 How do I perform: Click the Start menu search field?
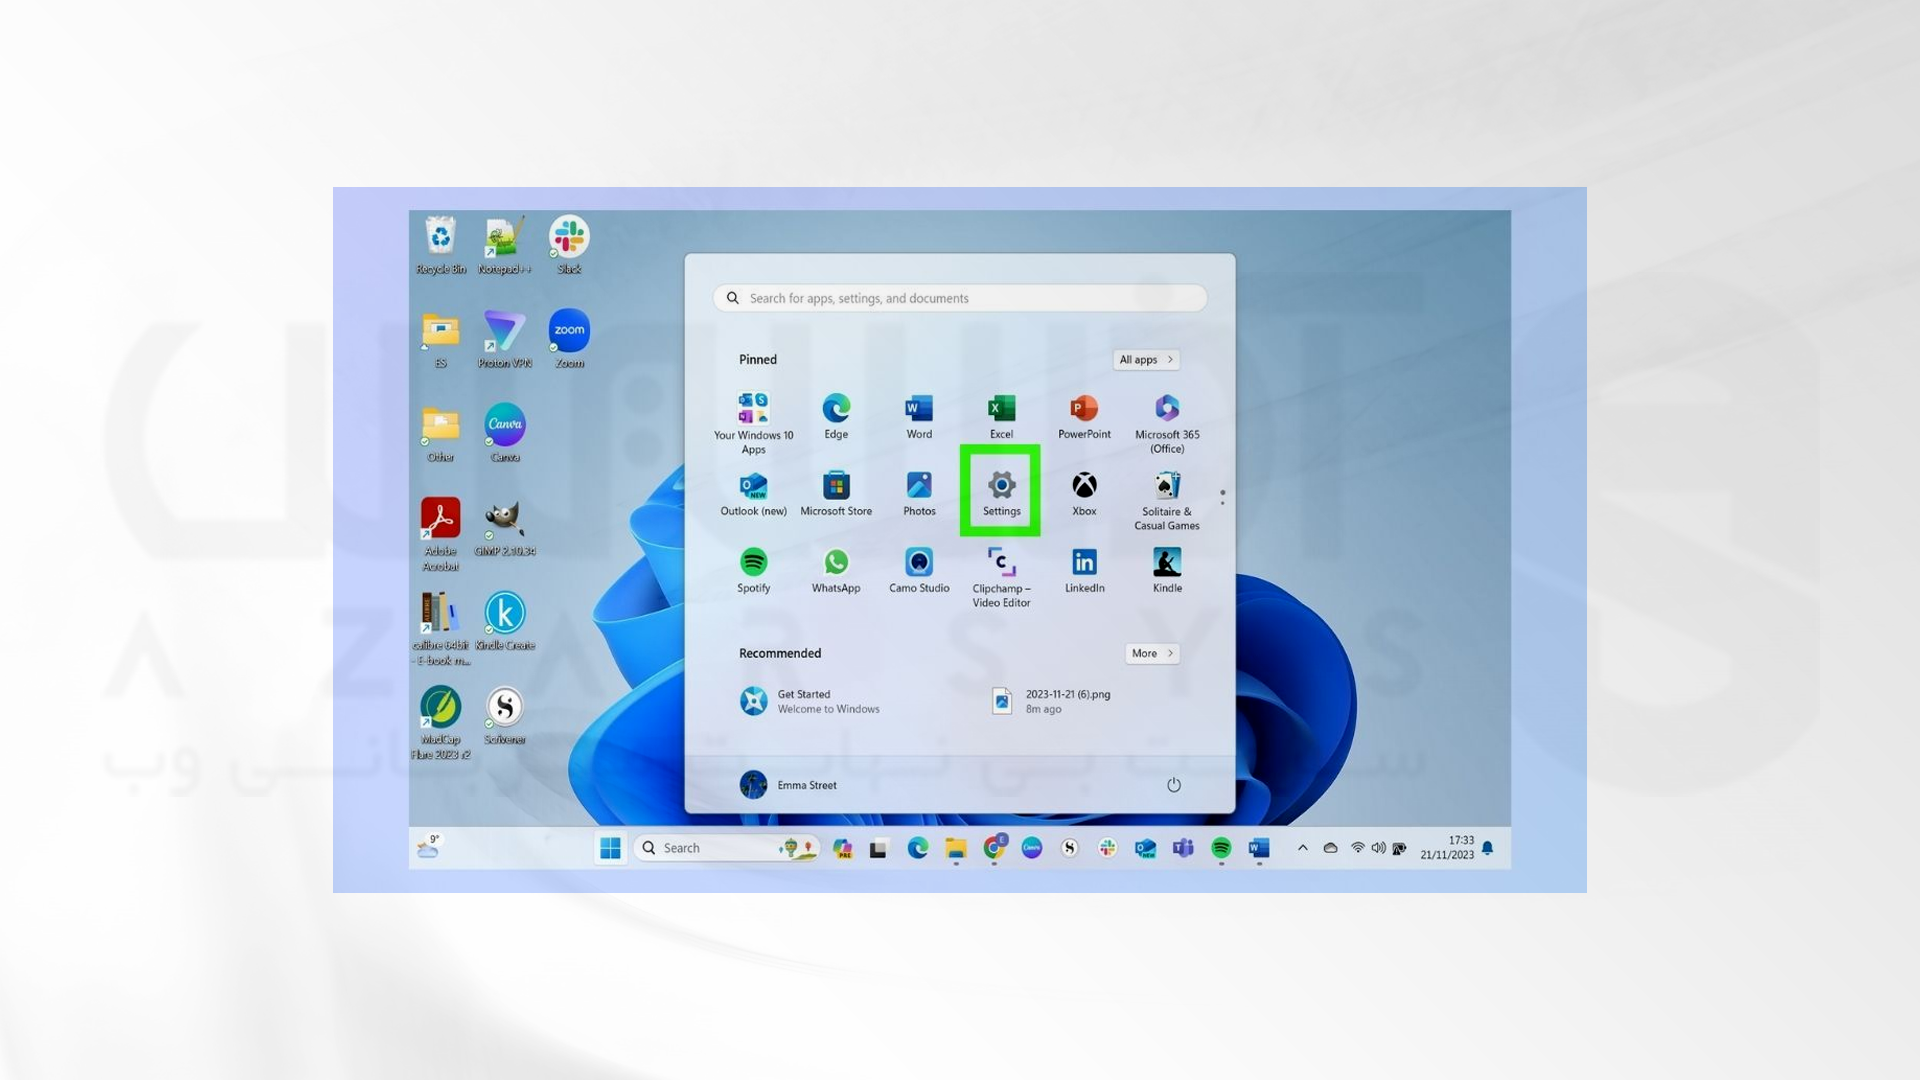[959, 298]
